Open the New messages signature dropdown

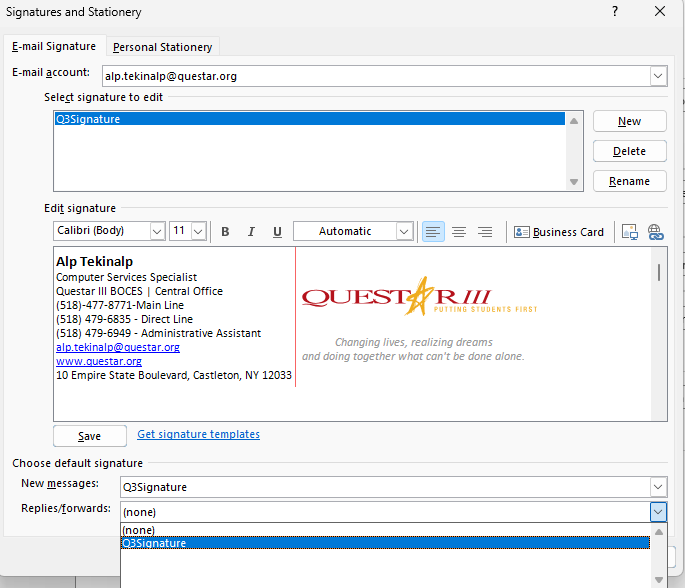click(x=658, y=487)
